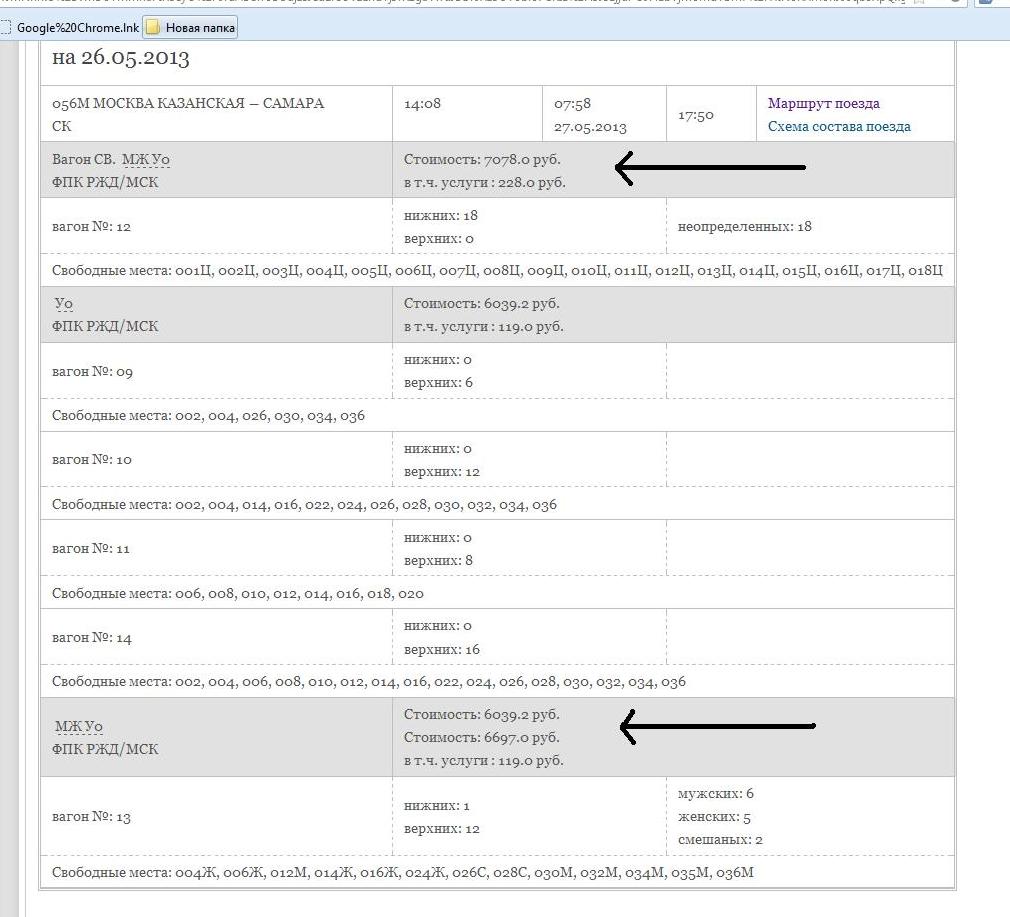The image size is (1010, 917).
Task: Open the Новая папка bookmark folder
Action: click(x=191, y=28)
